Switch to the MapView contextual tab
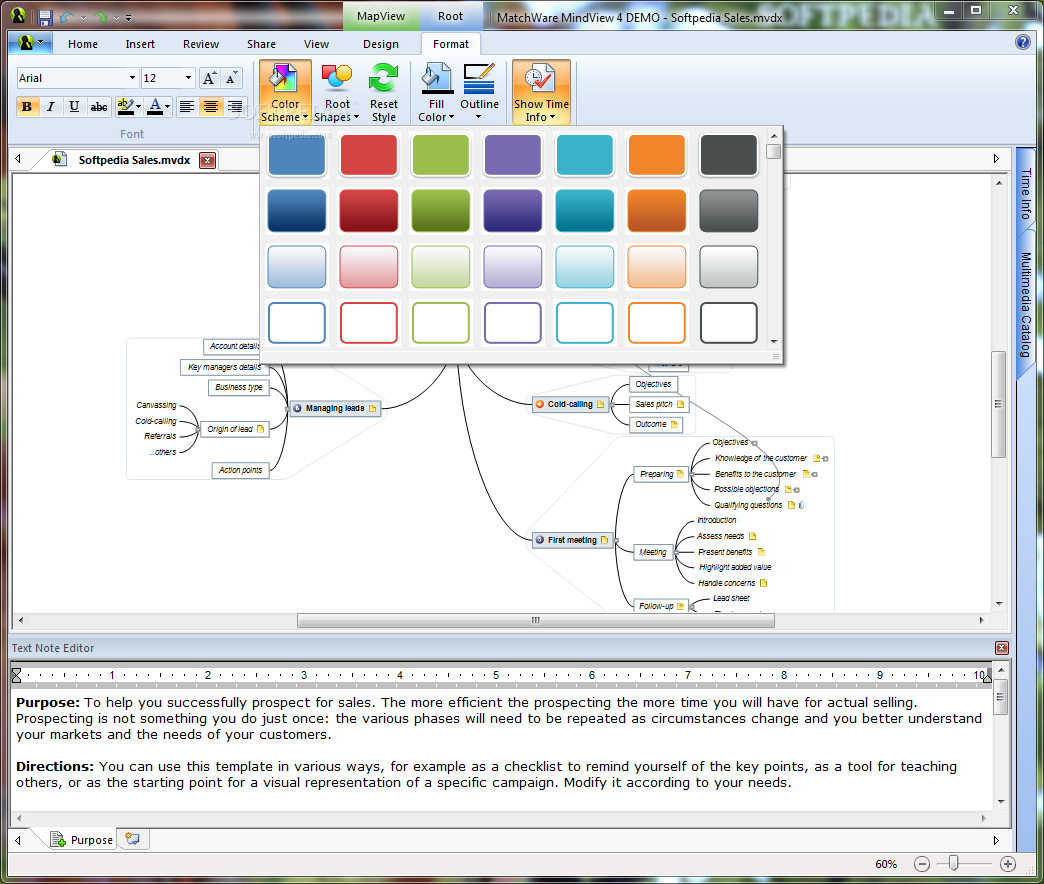The image size is (1044, 884). point(381,17)
